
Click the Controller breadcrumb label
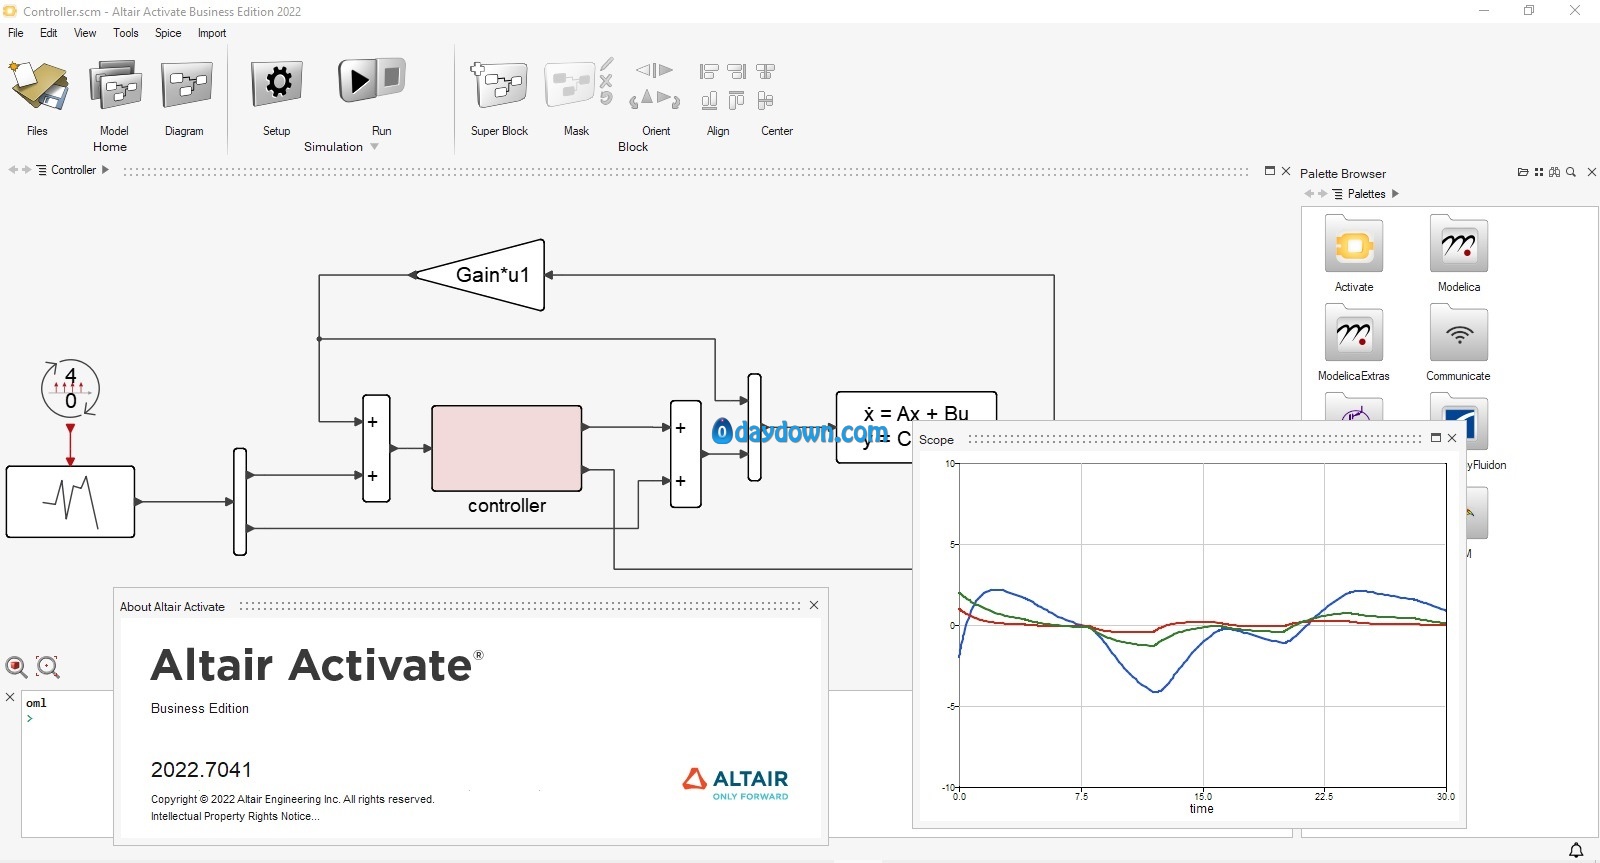pyautogui.click(x=73, y=170)
